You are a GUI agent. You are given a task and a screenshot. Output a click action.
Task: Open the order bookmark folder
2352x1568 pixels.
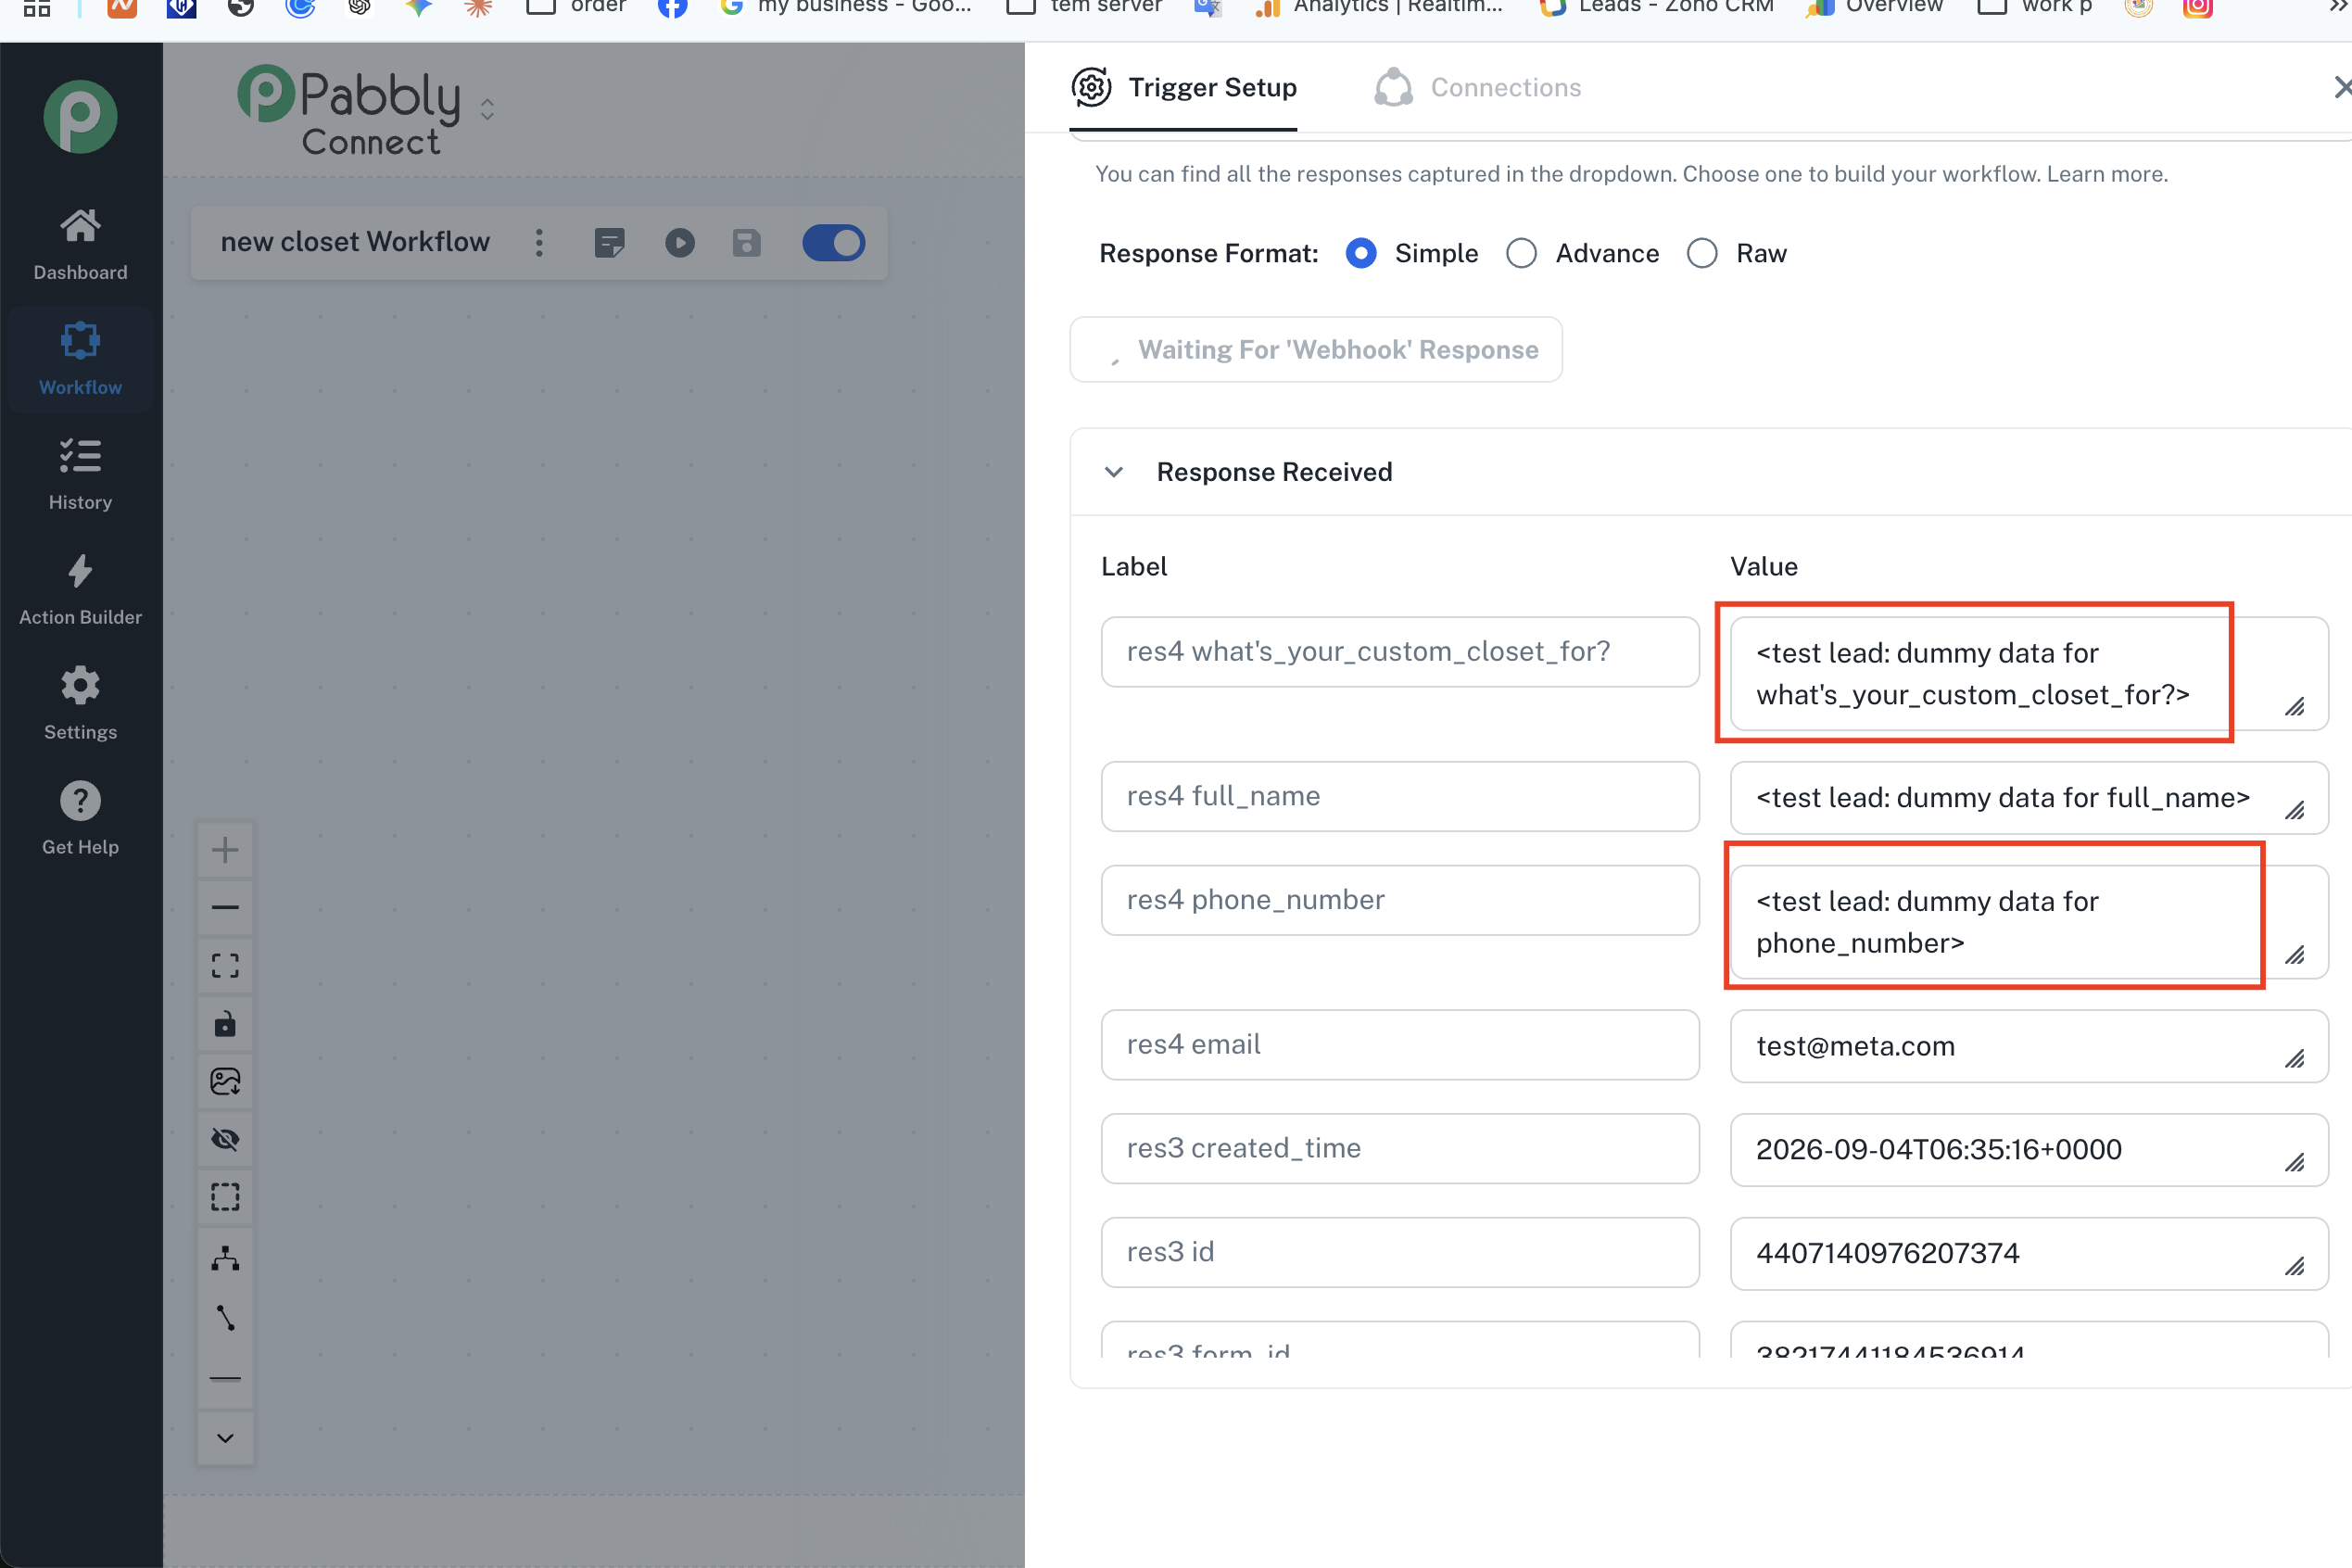click(576, 8)
